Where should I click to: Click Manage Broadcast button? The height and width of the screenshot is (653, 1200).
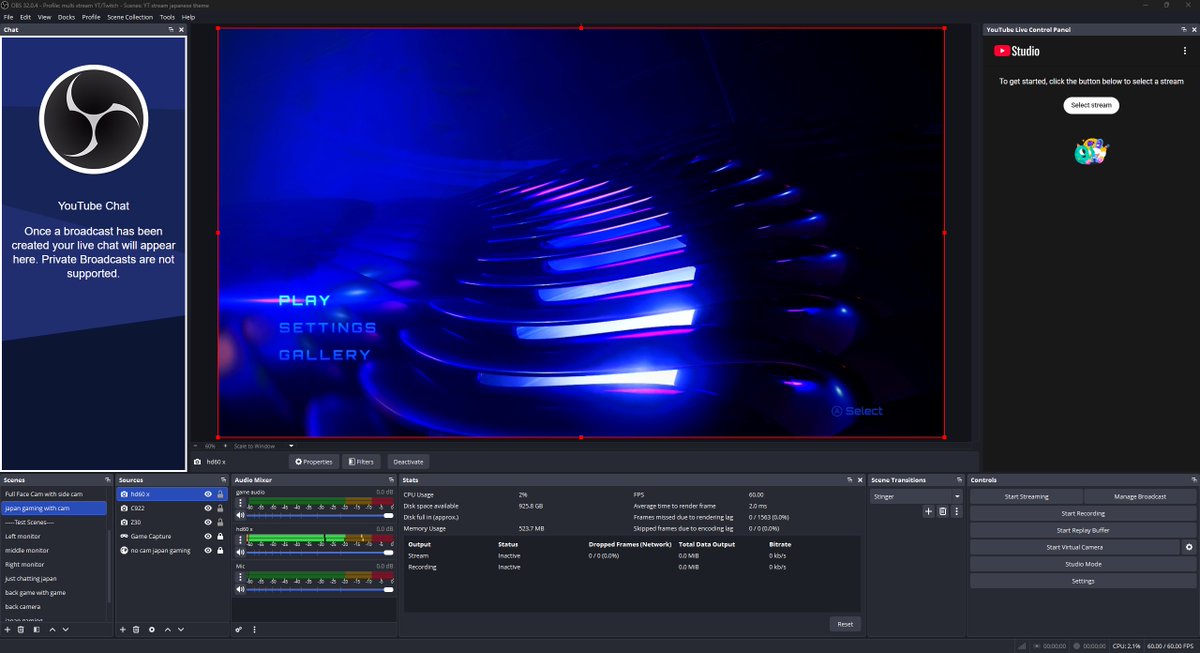pyautogui.click(x=1140, y=496)
